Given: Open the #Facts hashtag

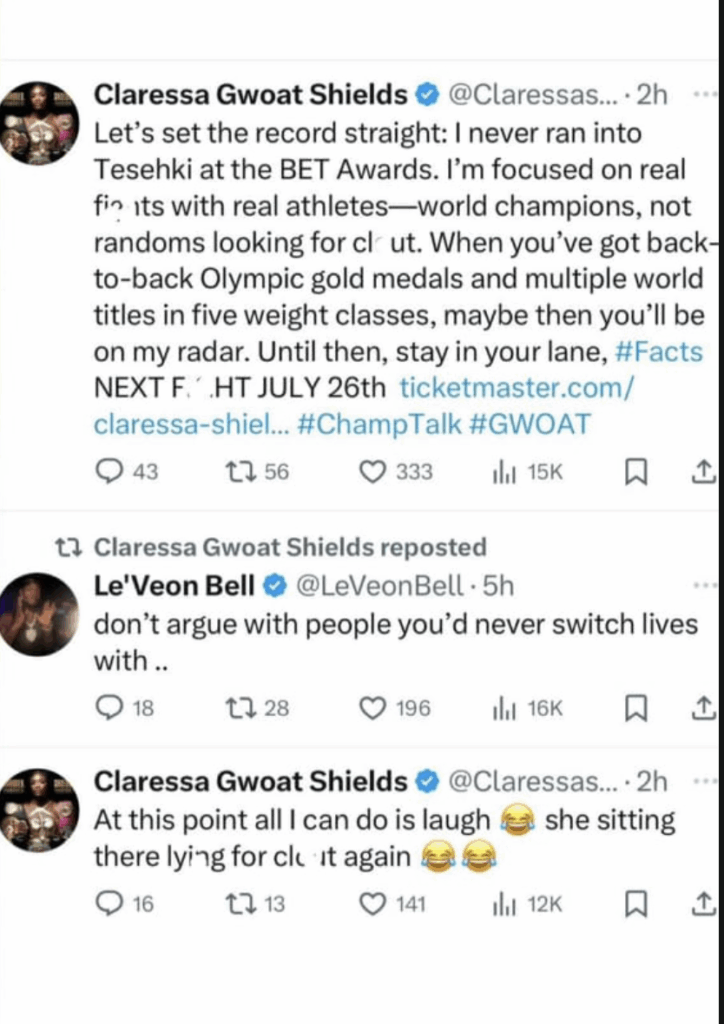Looking at the screenshot, I should [659, 353].
